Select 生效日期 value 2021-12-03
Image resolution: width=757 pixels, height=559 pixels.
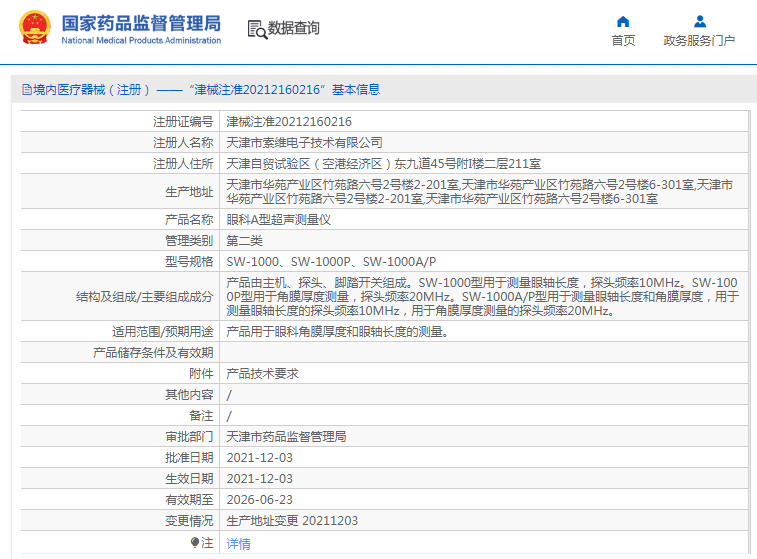[x=259, y=479]
